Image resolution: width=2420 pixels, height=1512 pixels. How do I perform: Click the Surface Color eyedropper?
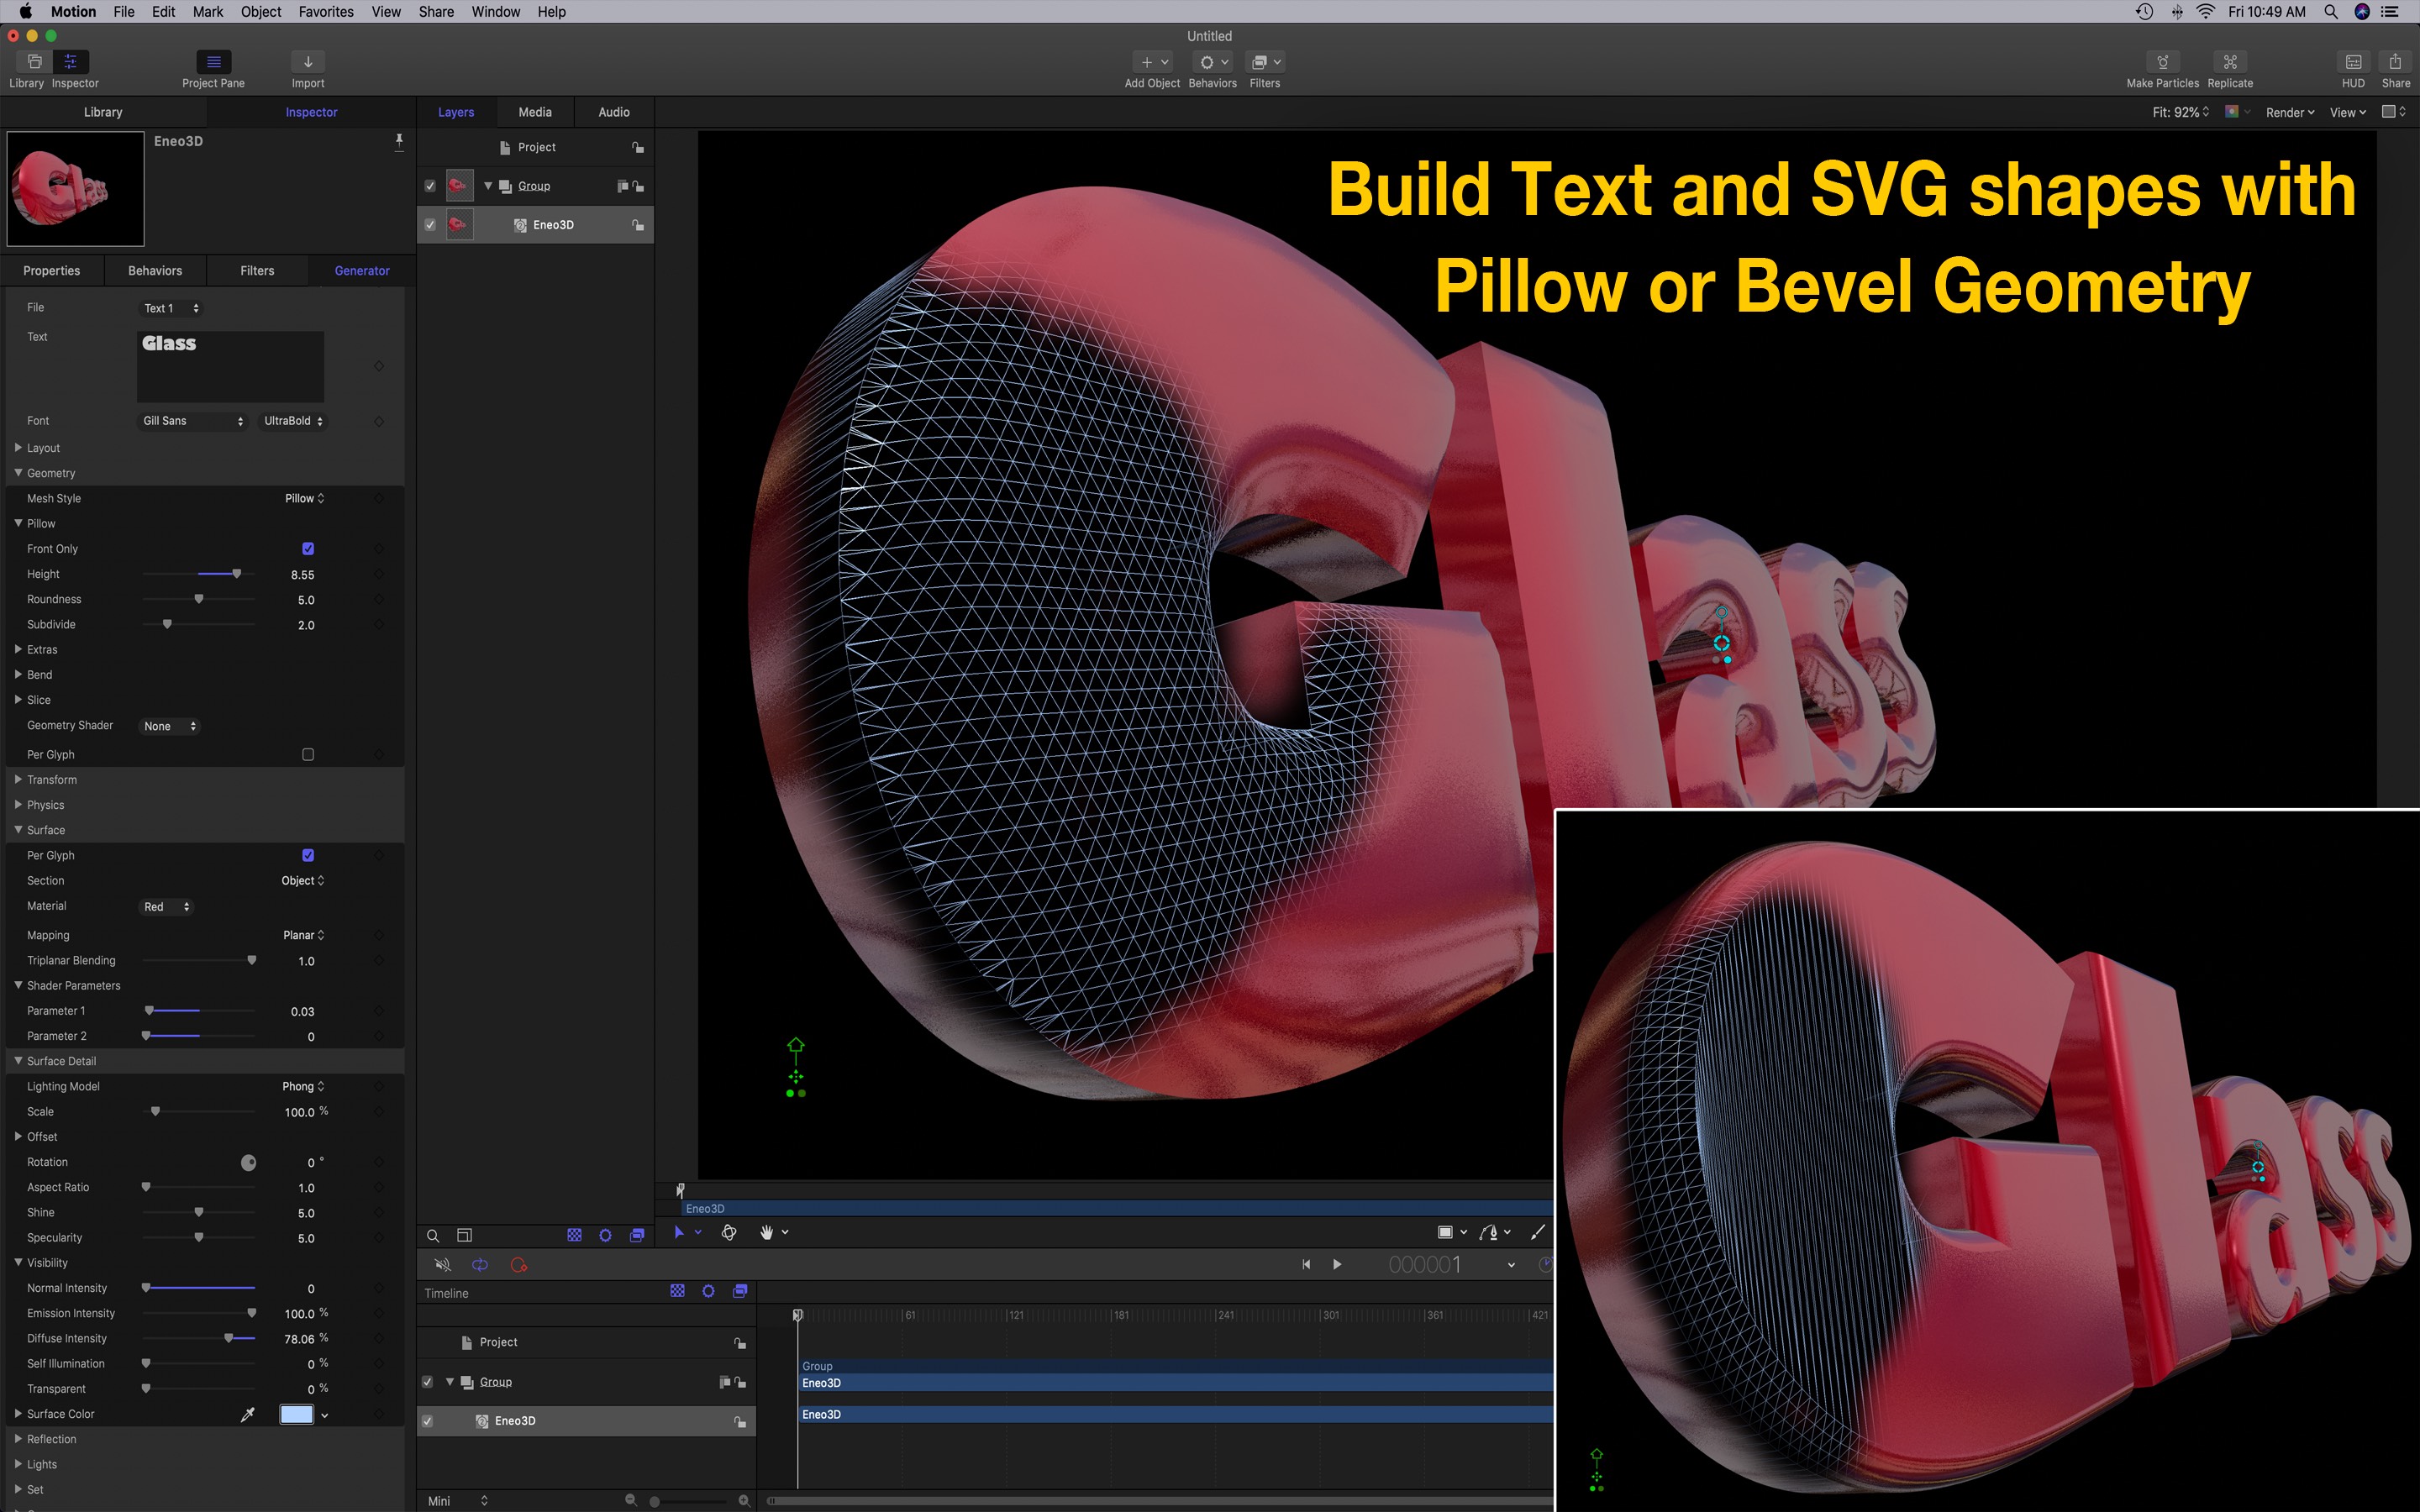(248, 1414)
